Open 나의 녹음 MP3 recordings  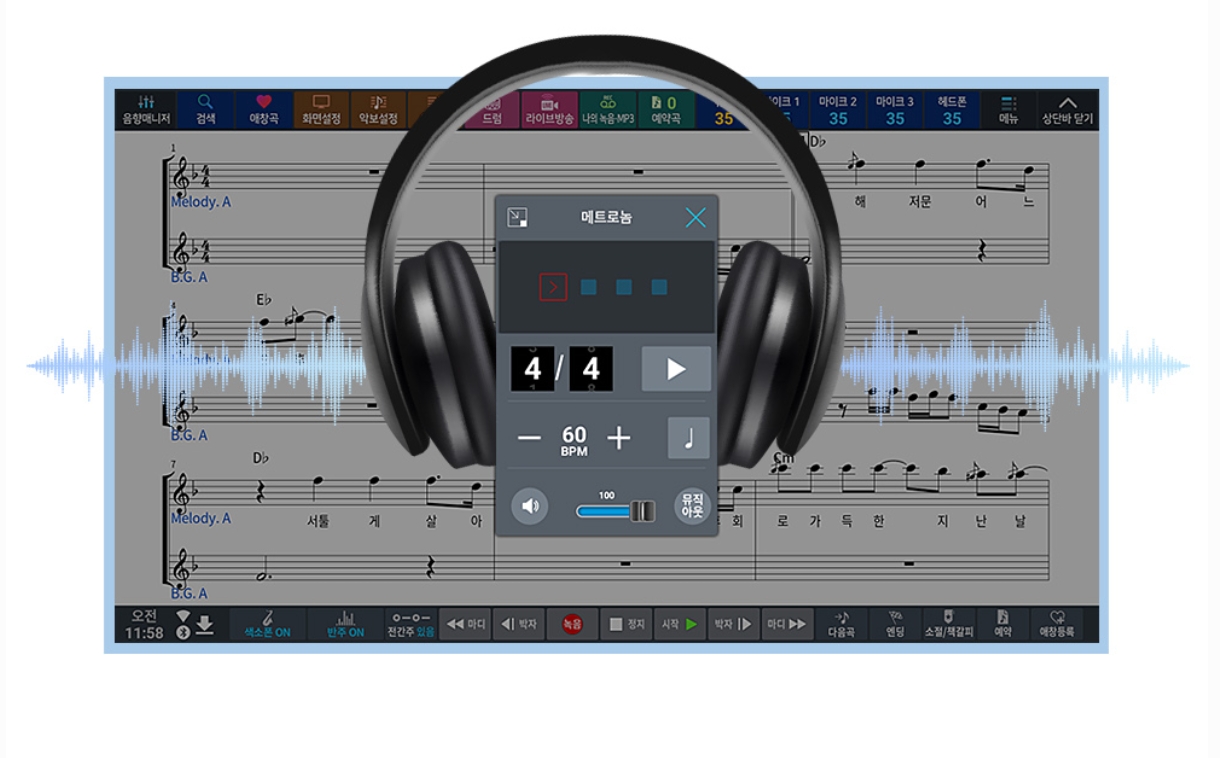607,110
